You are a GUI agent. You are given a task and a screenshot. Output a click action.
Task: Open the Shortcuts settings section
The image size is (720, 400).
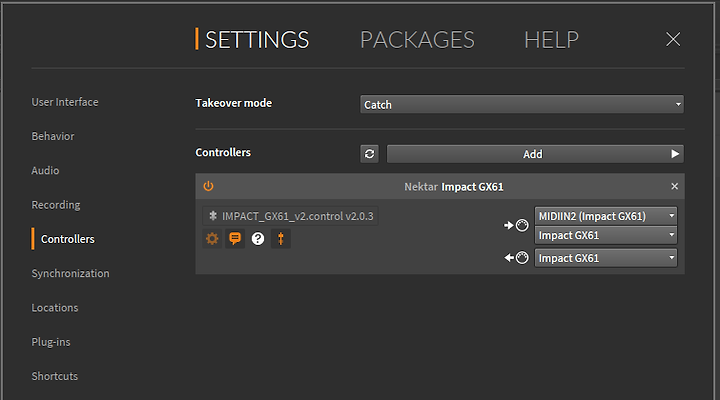click(55, 376)
